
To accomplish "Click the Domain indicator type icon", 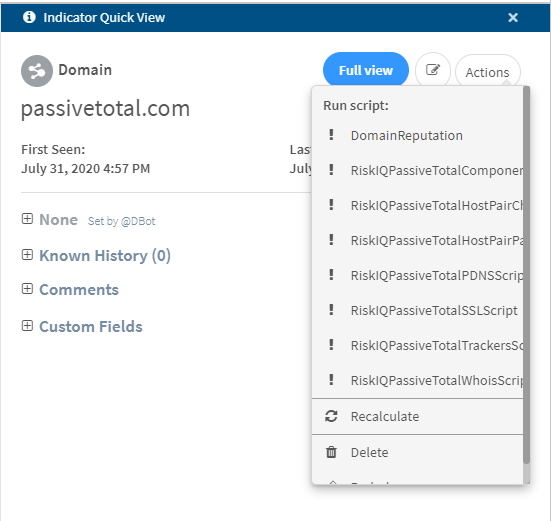I will [37, 71].
